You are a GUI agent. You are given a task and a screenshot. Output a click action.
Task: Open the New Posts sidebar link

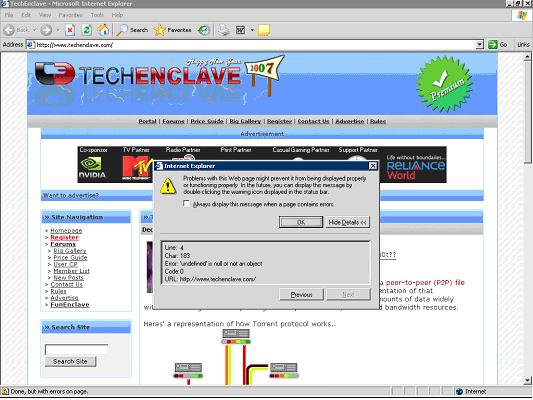point(68,278)
